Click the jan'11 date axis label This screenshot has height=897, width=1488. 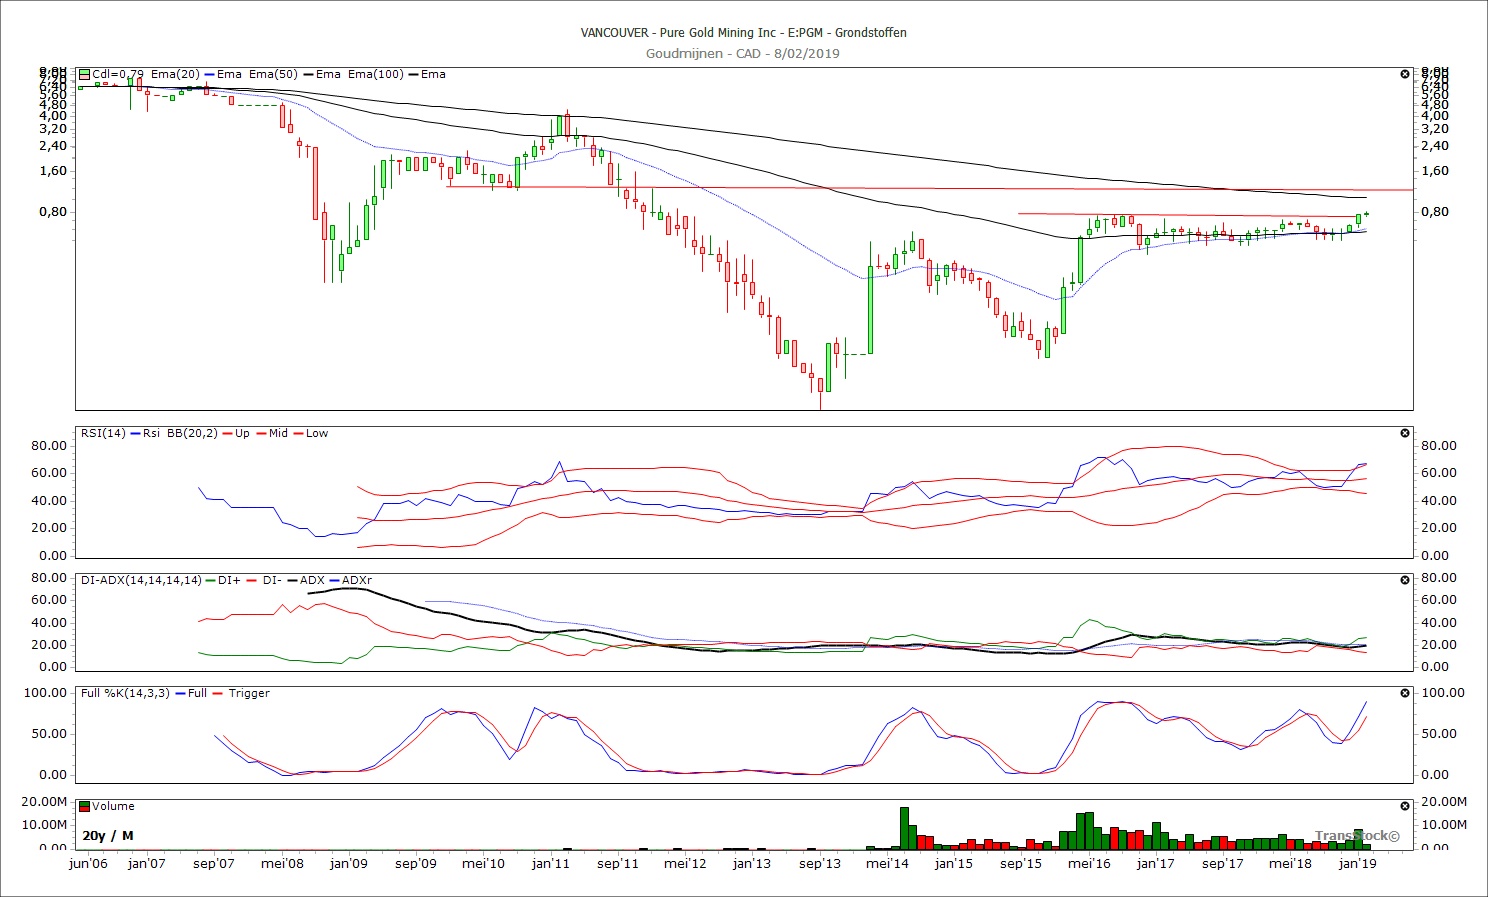click(551, 863)
